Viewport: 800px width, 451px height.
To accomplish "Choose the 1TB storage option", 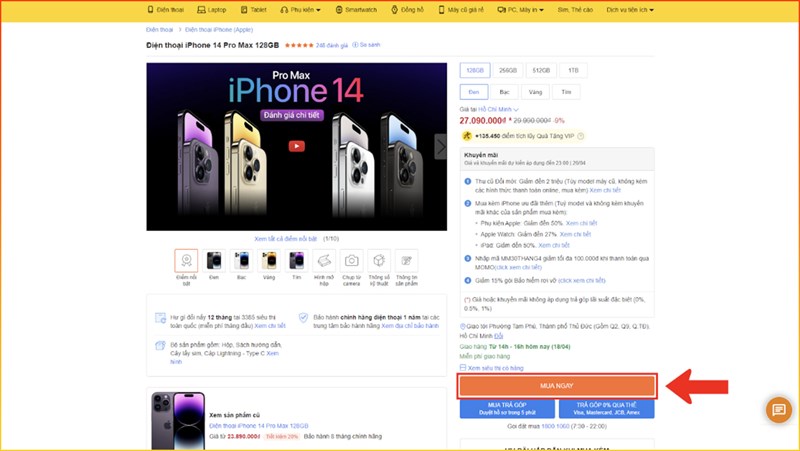I will click(573, 70).
